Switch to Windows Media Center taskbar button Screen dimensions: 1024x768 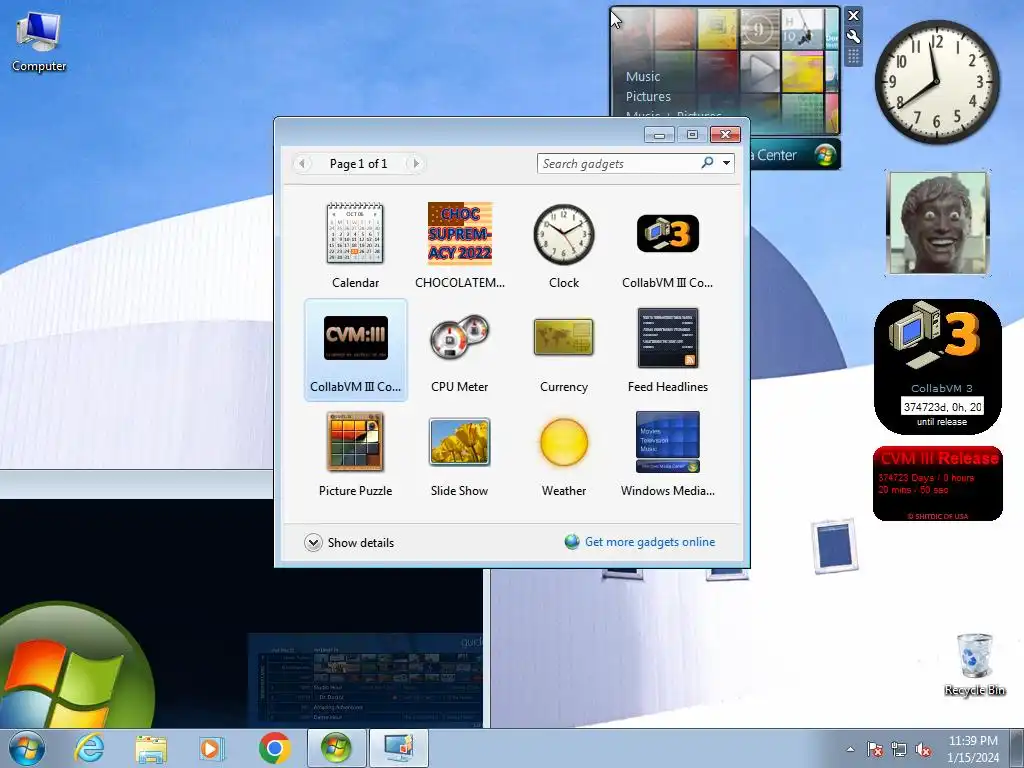(336, 748)
